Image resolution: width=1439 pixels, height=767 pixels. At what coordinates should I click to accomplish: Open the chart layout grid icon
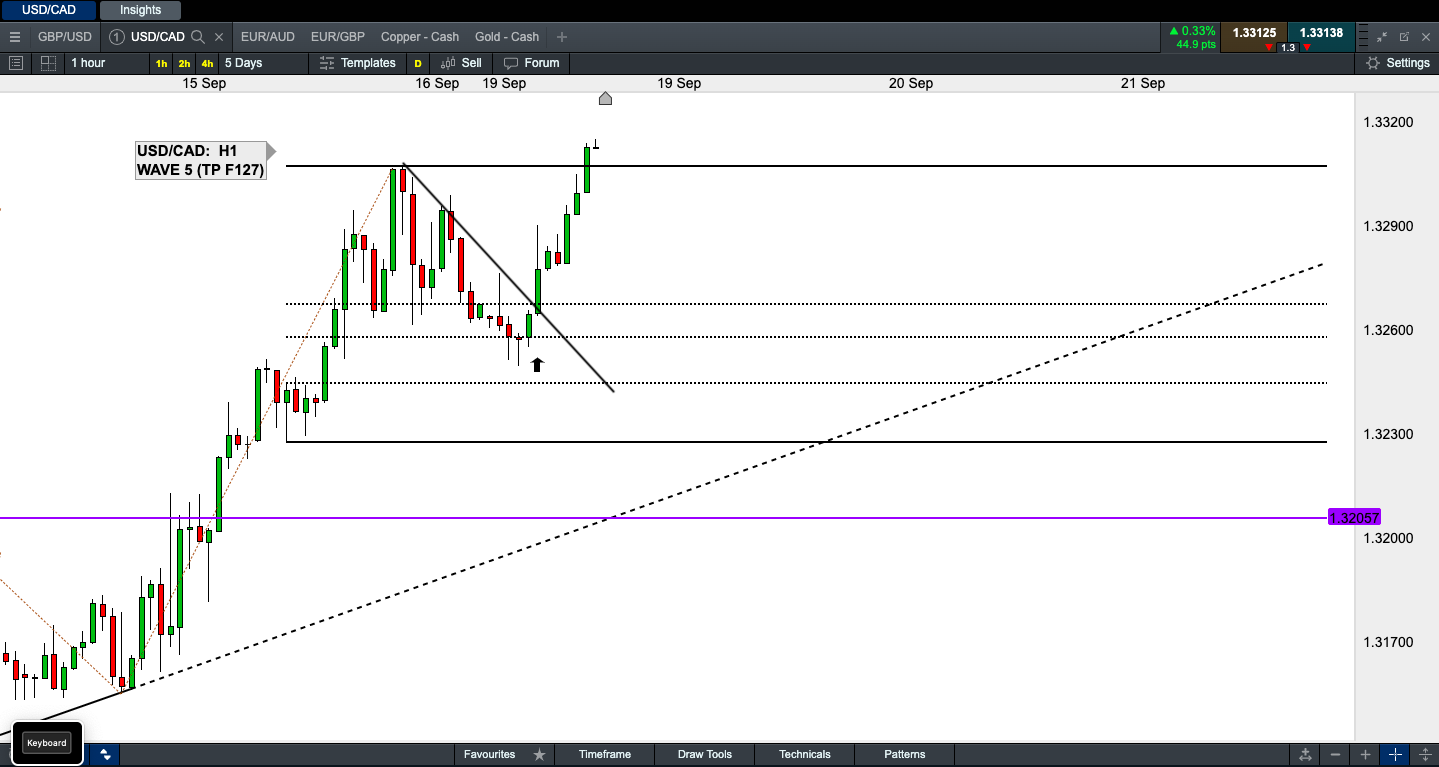coord(47,63)
